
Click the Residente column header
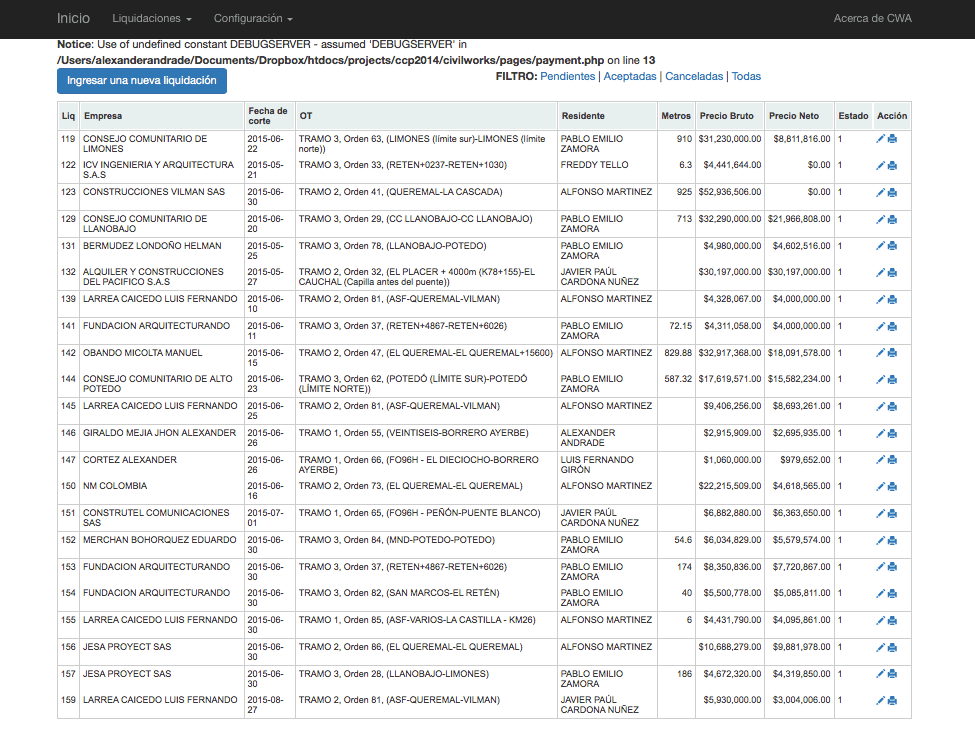[x=608, y=116]
